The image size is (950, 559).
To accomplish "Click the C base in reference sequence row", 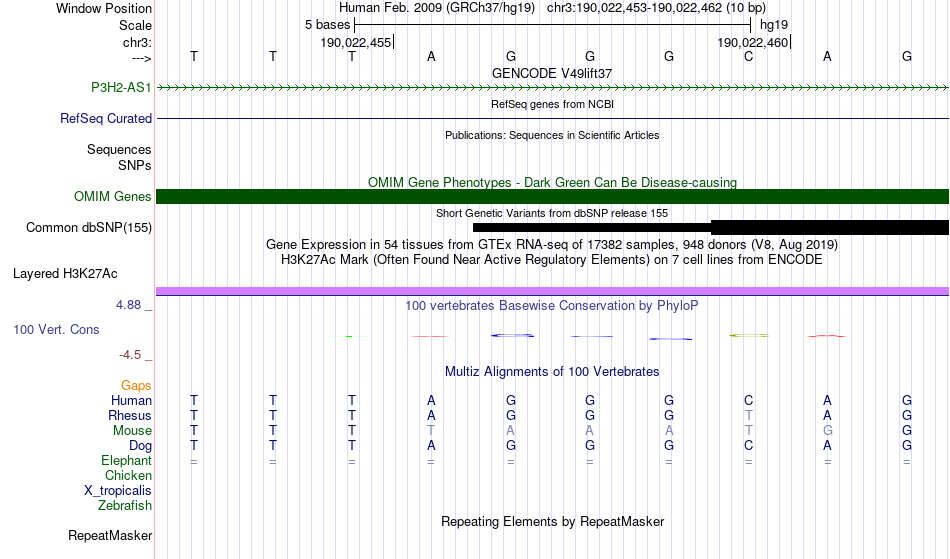I will (748, 56).
